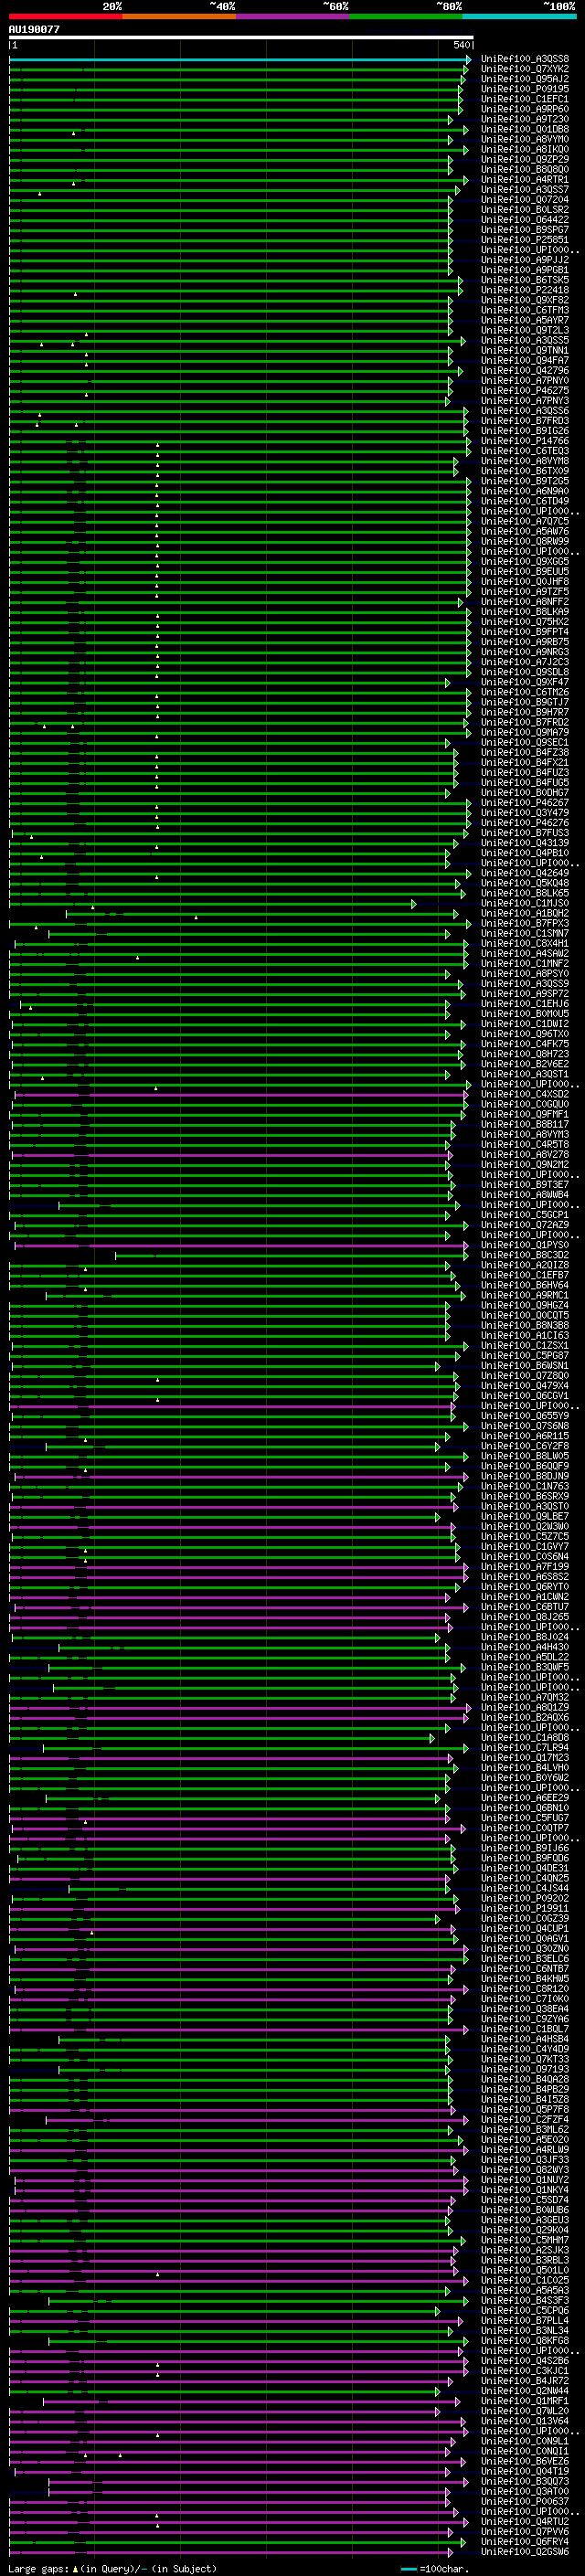Open hit UniRef100_C1EFC1
585x2576 pixels.
click(x=525, y=99)
